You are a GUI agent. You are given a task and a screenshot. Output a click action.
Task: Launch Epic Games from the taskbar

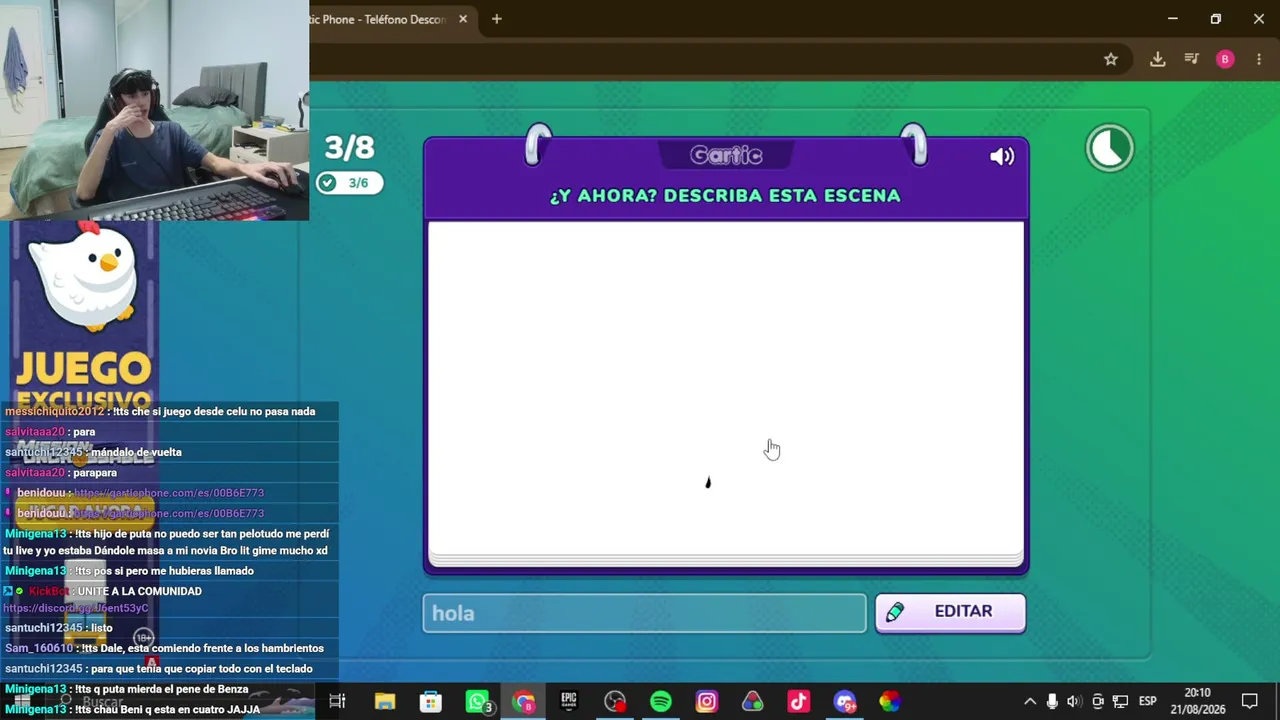(x=569, y=701)
